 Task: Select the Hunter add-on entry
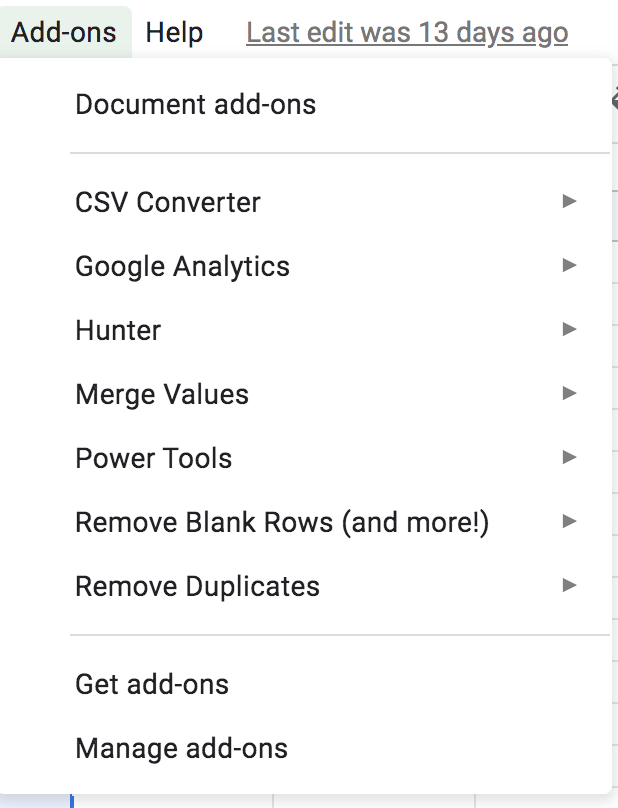tap(118, 330)
